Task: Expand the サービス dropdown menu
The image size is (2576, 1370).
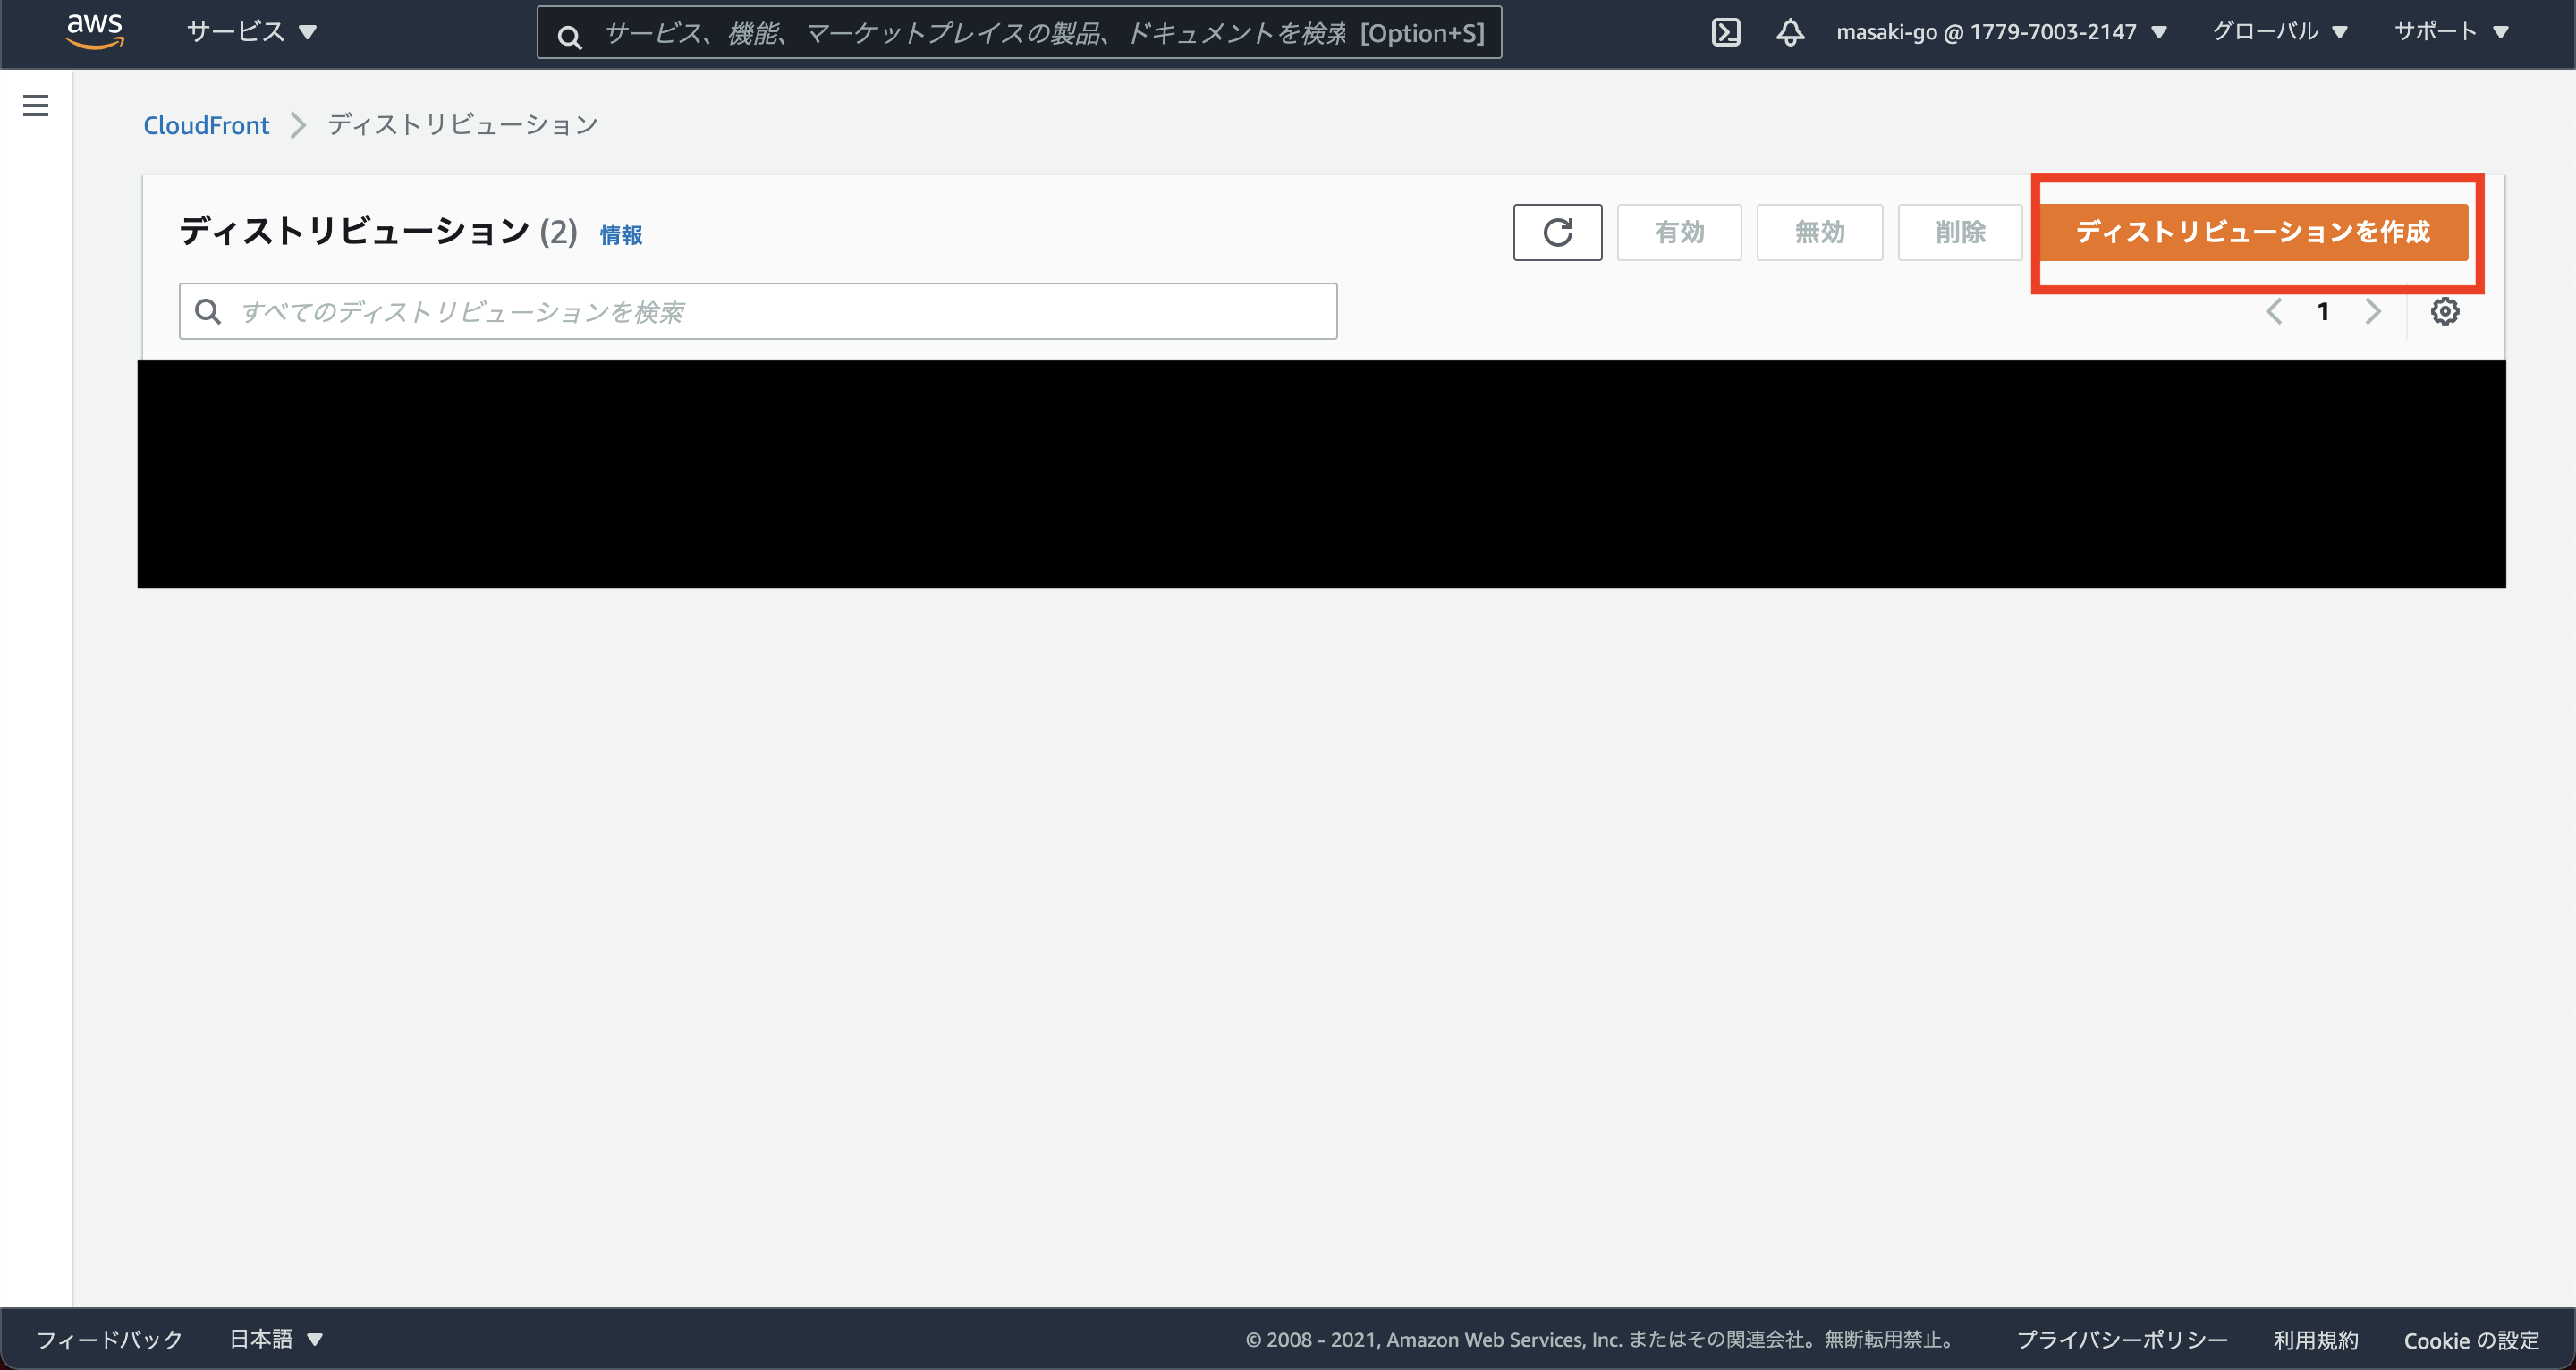Action: [252, 33]
